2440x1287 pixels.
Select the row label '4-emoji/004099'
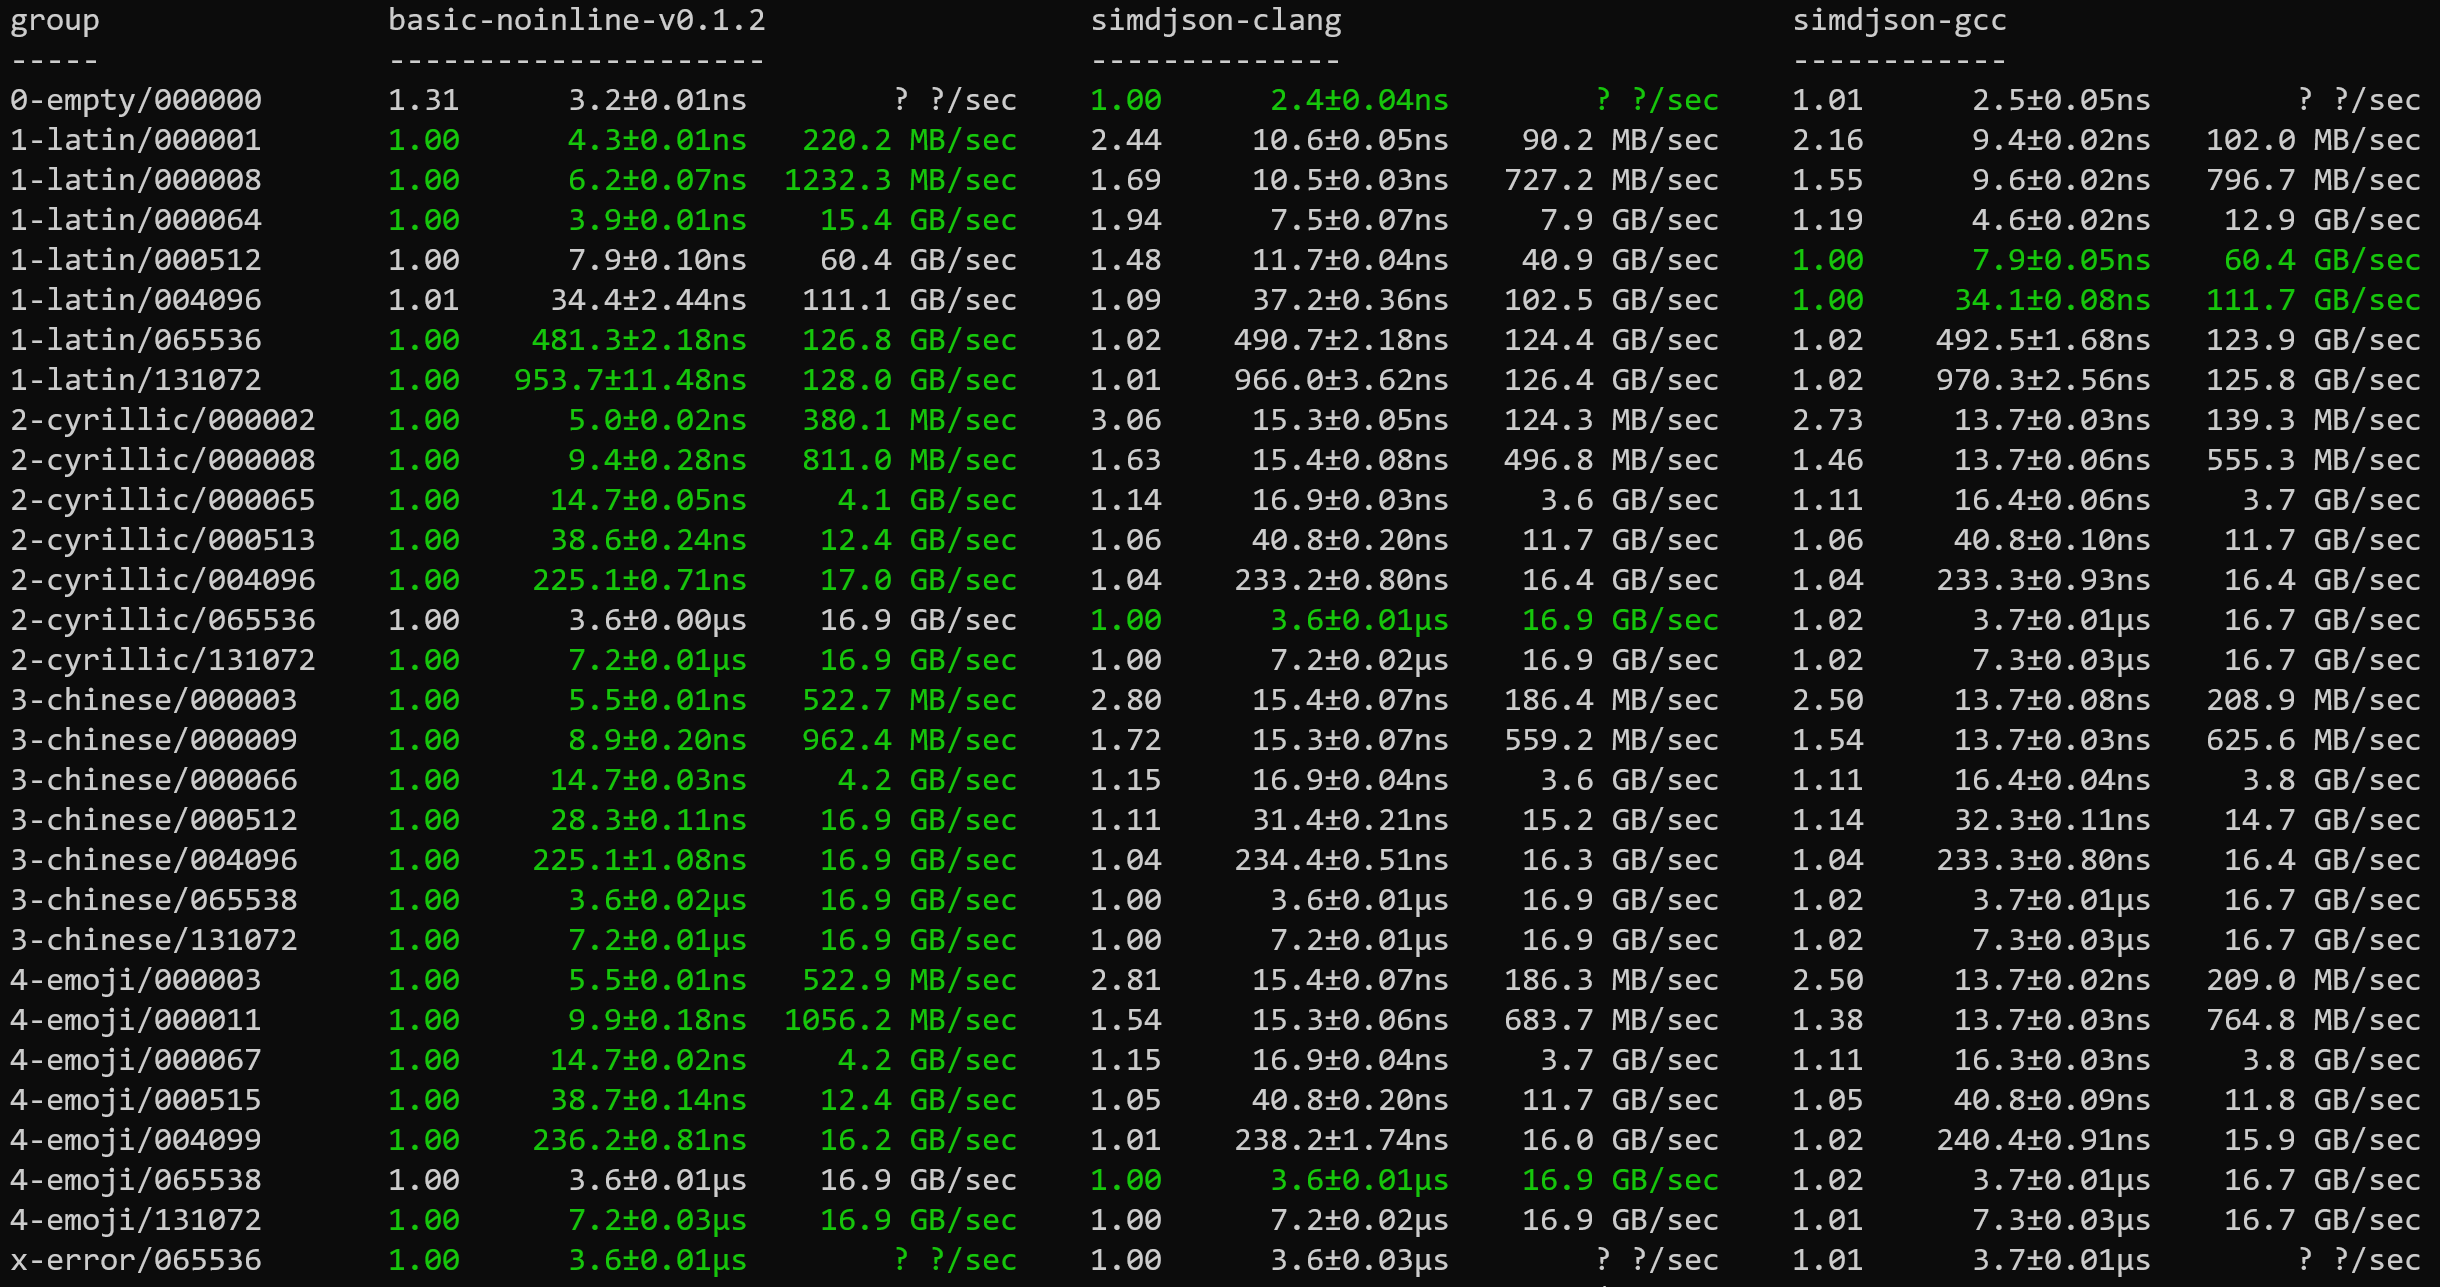click(x=136, y=1140)
